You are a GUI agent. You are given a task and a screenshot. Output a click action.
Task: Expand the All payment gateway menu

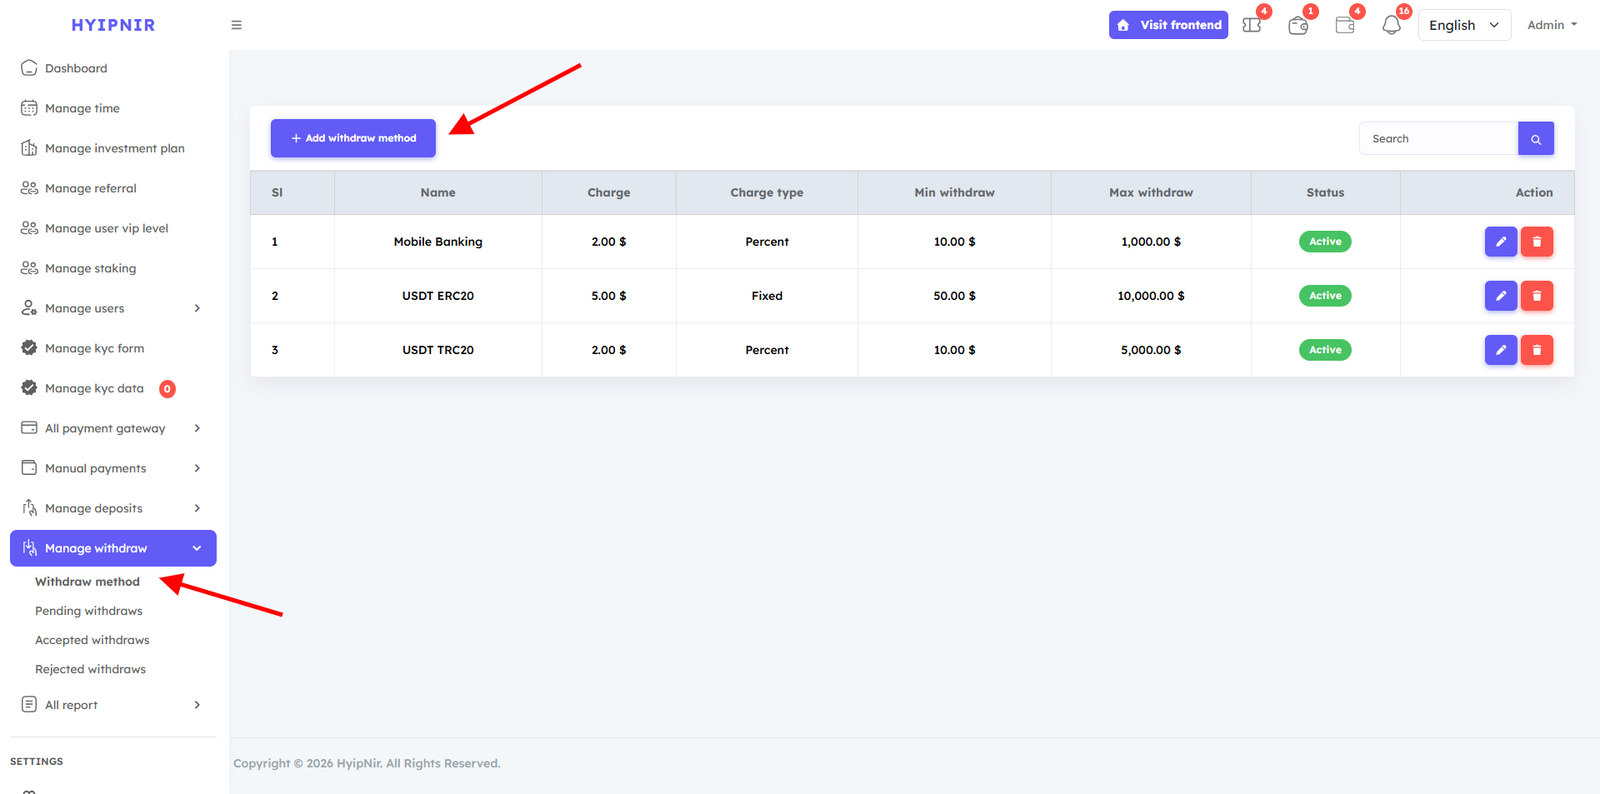click(112, 428)
